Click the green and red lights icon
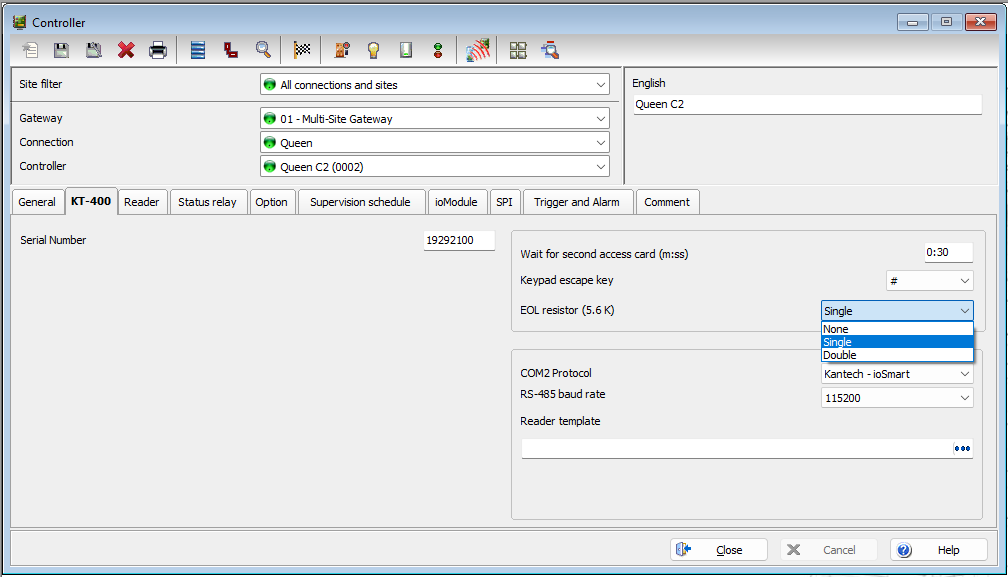 pos(438,50)
